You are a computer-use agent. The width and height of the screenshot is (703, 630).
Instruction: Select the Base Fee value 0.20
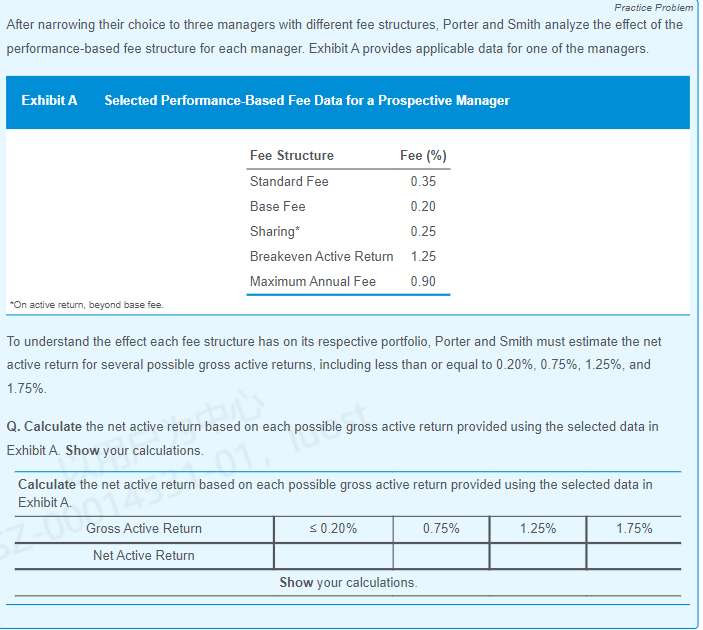(422, 206)
